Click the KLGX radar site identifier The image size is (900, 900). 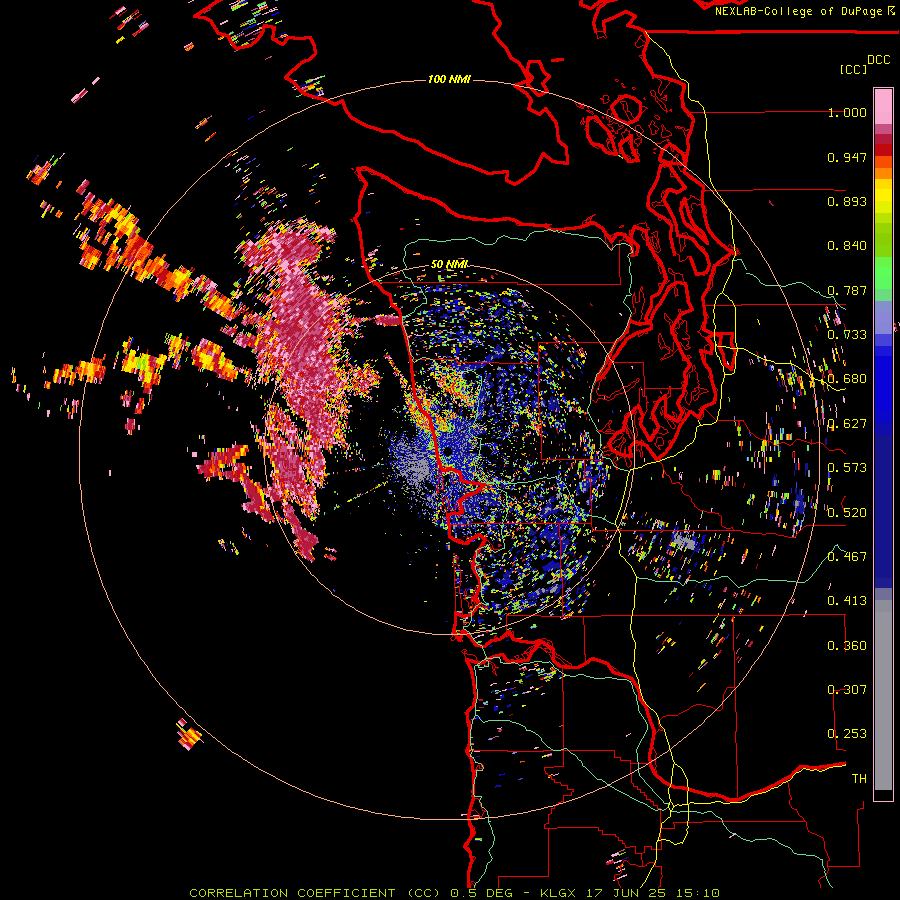pos(558,893)
